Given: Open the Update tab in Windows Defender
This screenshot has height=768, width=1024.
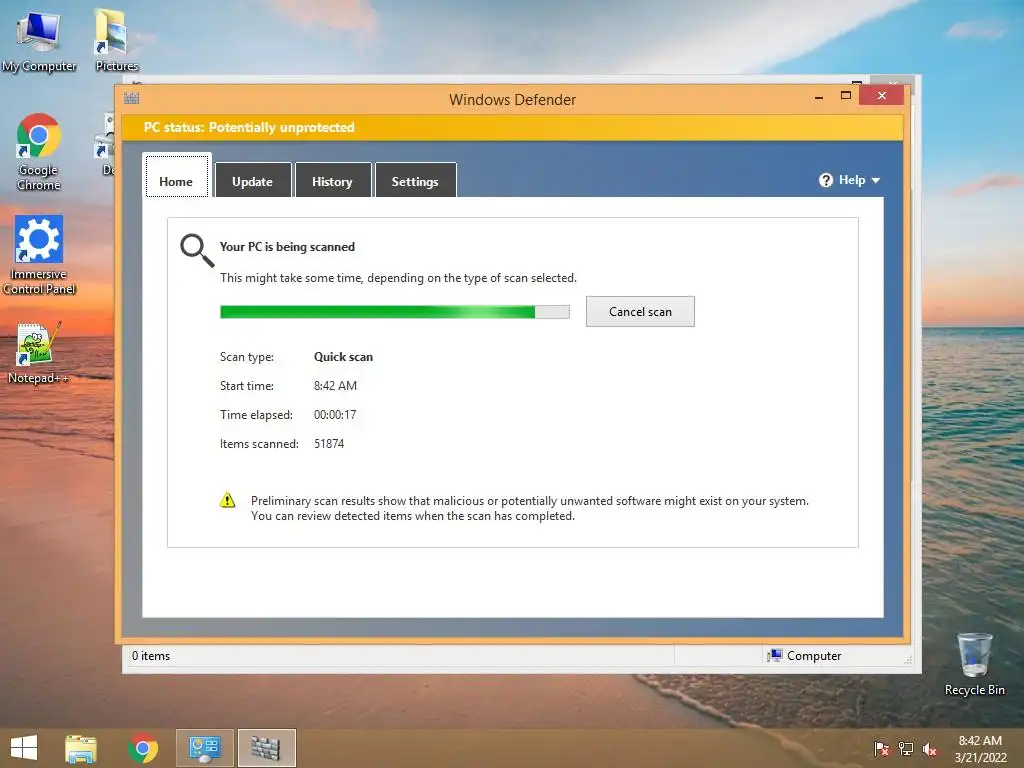Looking at the screenshot, I should point(253,180).
